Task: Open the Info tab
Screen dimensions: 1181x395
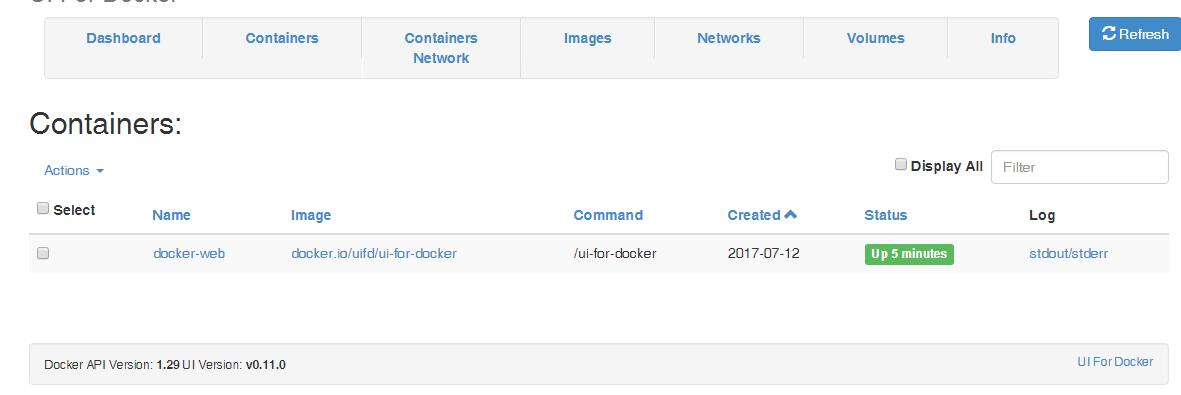Action: 1002,38
